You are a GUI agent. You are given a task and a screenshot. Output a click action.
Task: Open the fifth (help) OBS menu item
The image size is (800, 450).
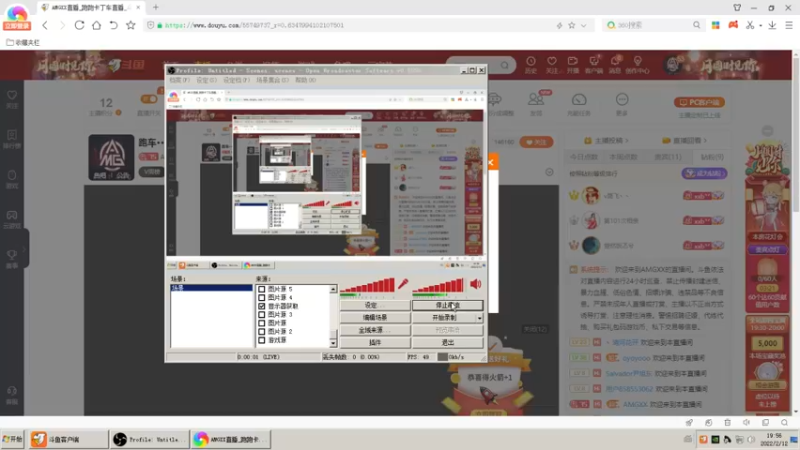point(305,80)
